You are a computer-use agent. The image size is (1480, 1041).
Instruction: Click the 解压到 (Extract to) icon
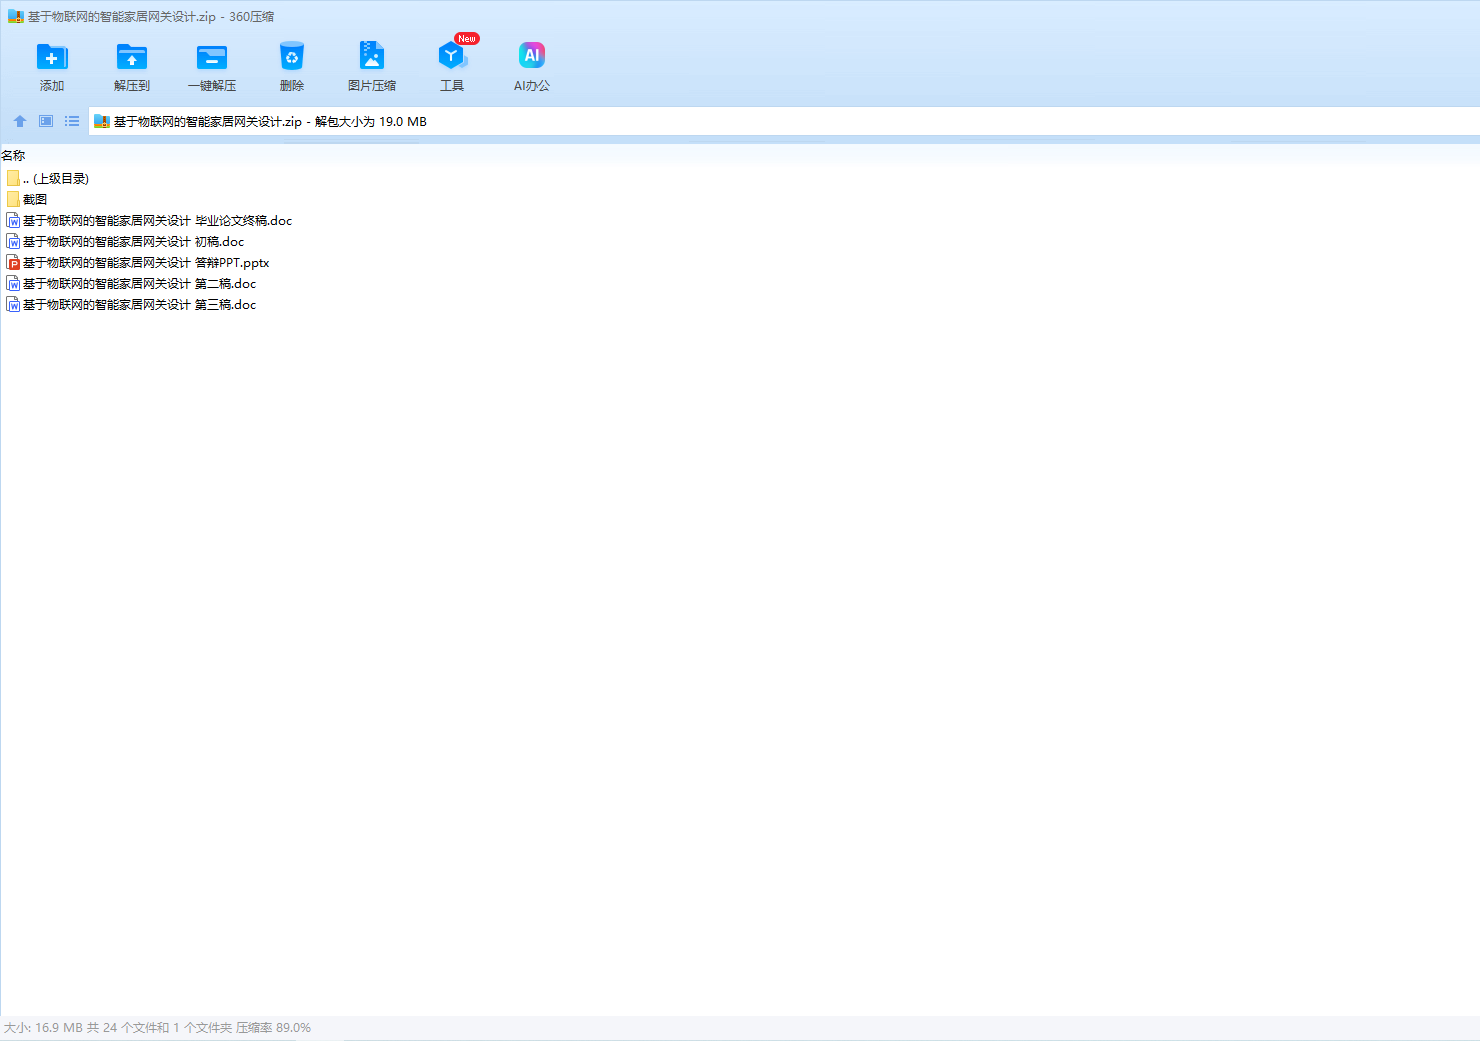(x=132, y=57)
